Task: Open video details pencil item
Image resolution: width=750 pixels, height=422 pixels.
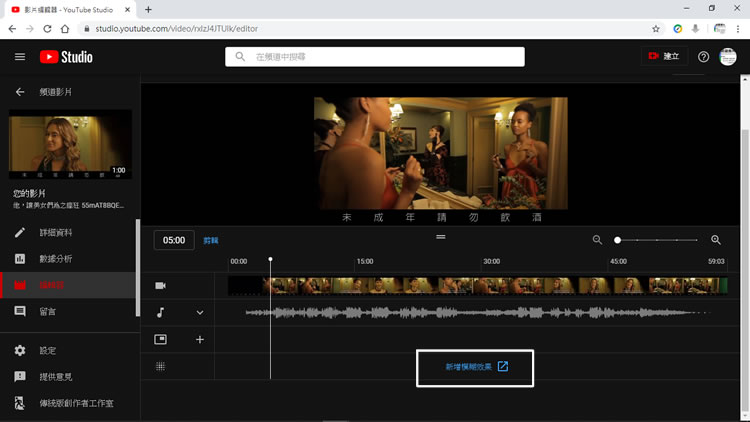Action: [x=68, y=233]
